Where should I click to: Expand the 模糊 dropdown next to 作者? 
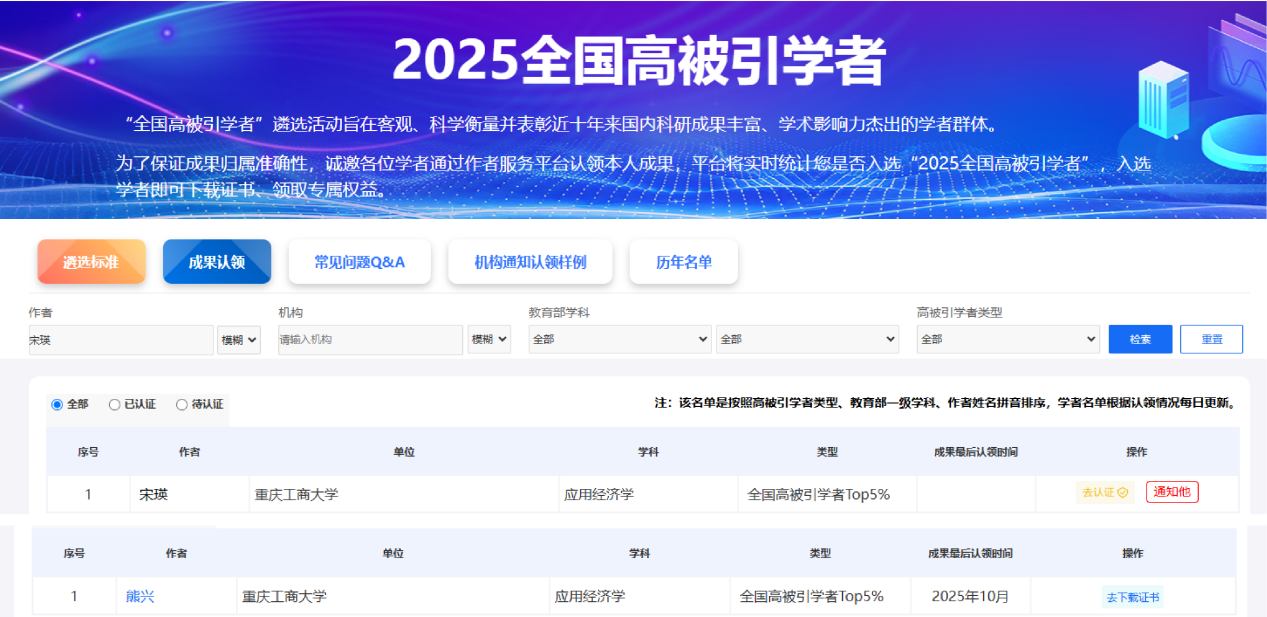coord(239,340)
